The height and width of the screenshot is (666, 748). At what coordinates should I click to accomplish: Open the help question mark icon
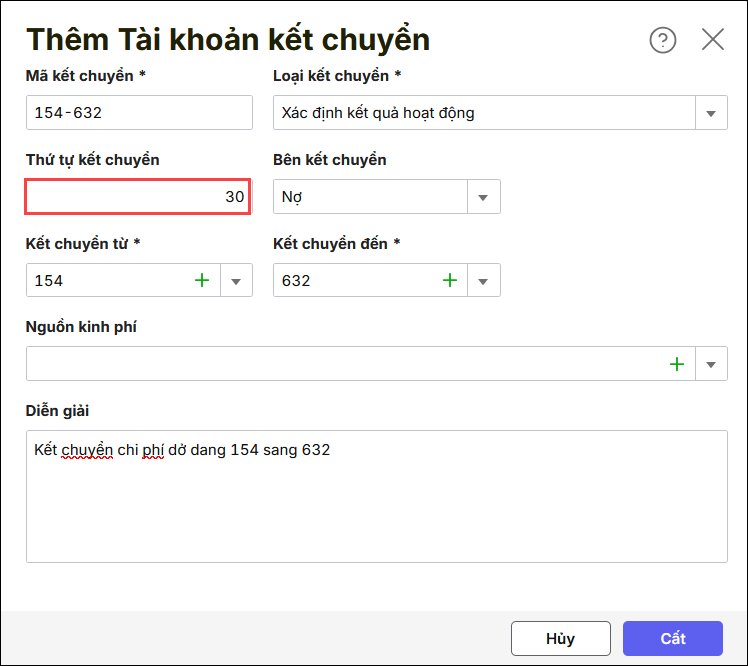pos(663,40)
